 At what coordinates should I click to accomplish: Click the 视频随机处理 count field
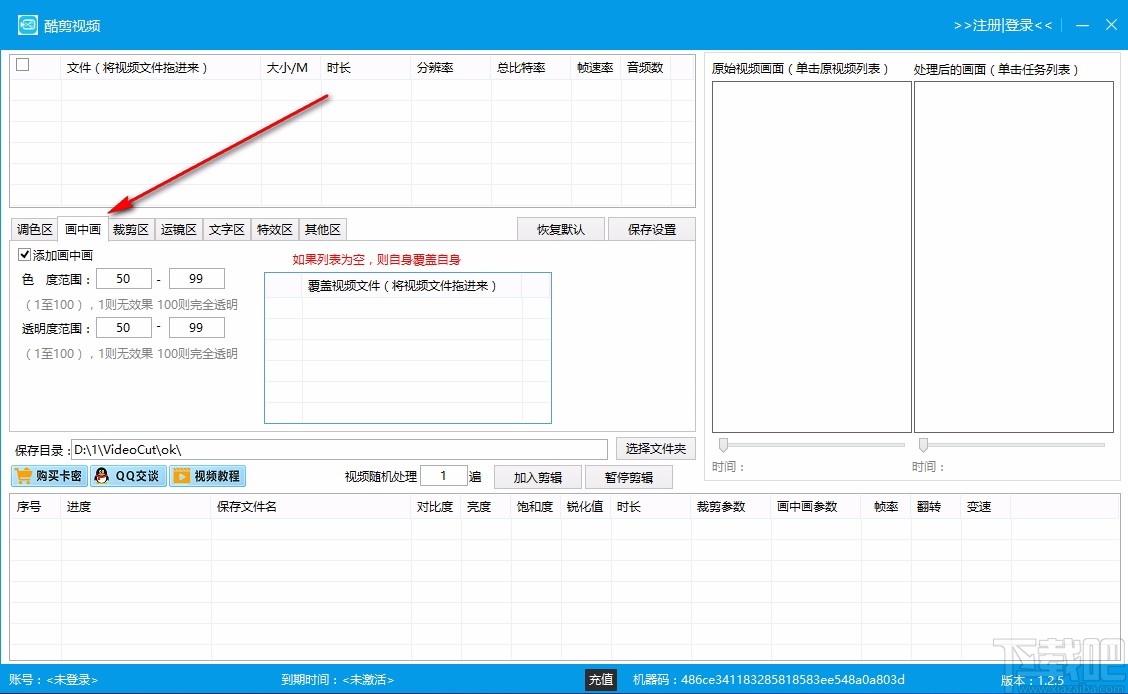443,476
